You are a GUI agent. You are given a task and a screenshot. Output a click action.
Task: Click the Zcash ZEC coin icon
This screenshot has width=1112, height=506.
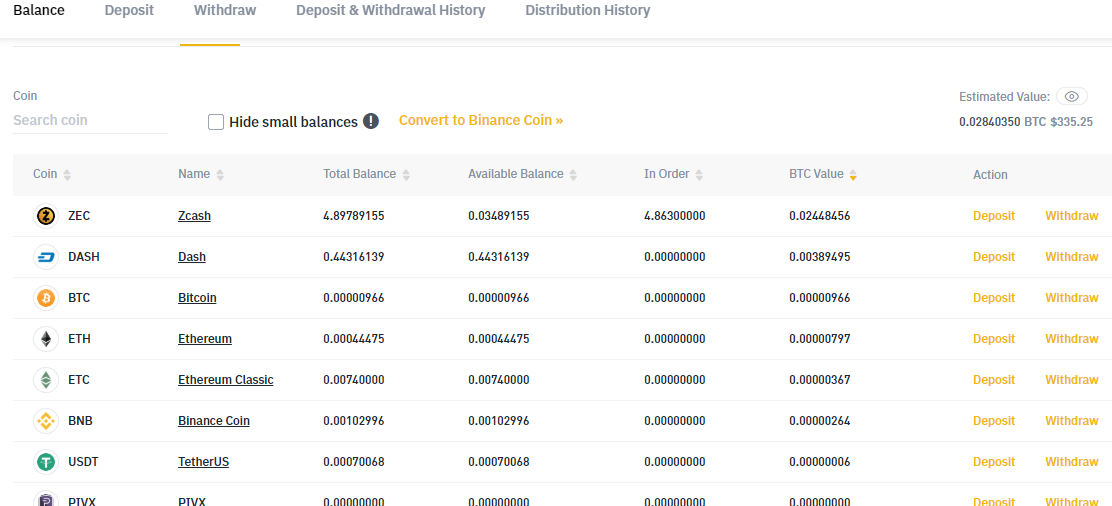coord(45,216)
